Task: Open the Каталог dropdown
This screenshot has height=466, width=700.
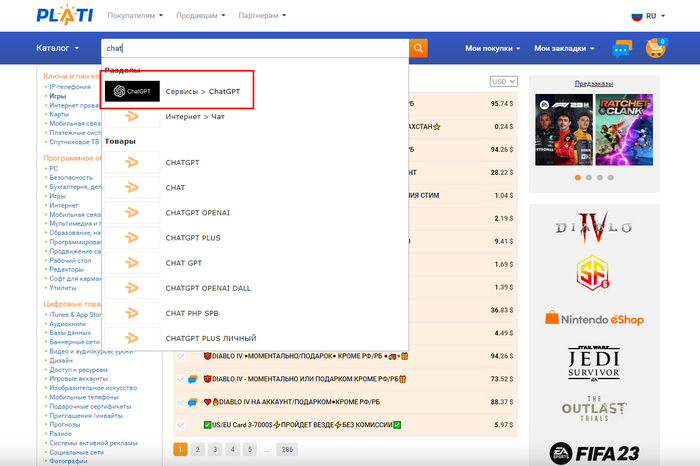Action: tap(58, 48)
